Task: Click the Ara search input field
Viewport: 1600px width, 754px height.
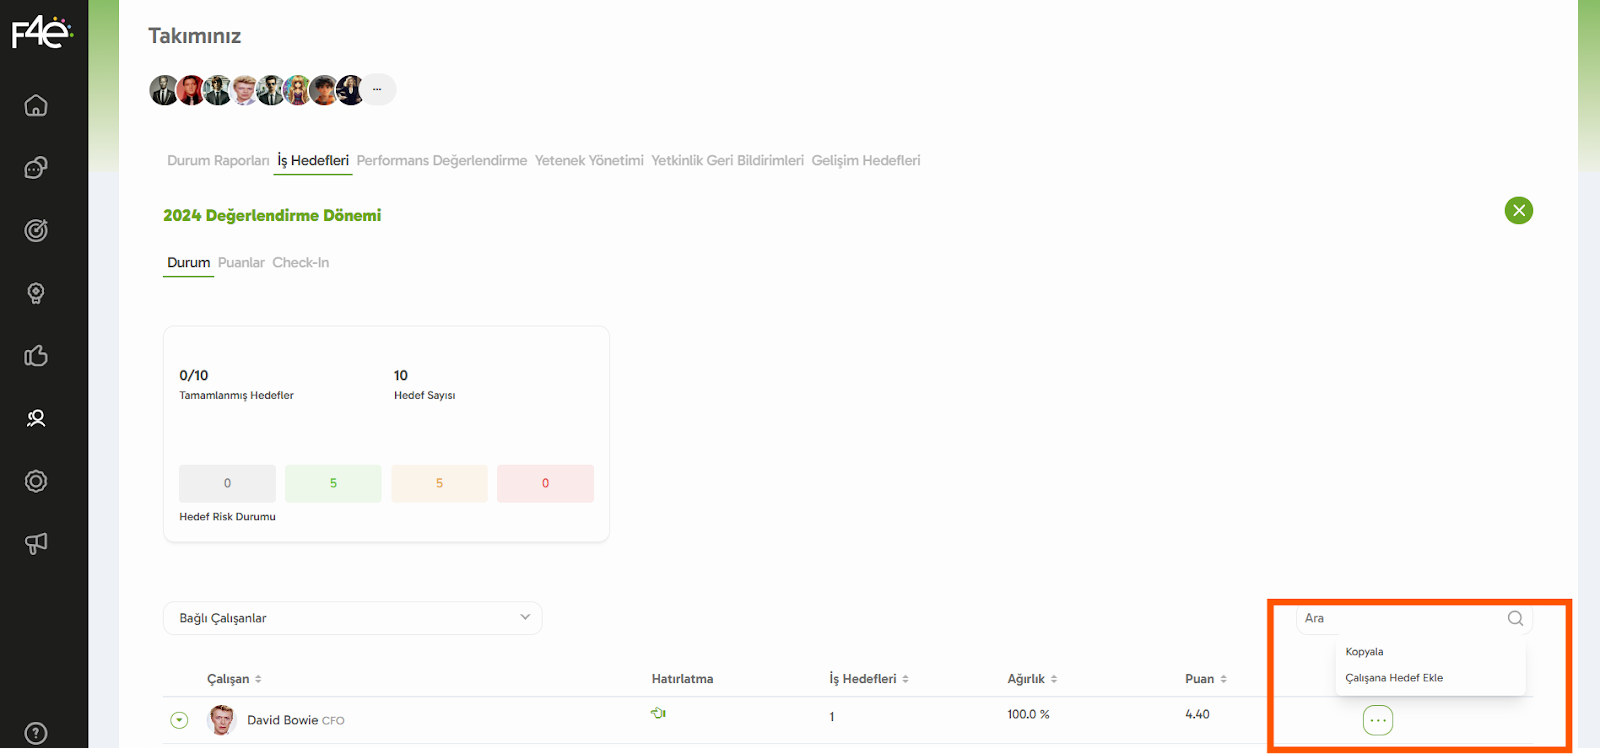Action: tap(1400, 618)
